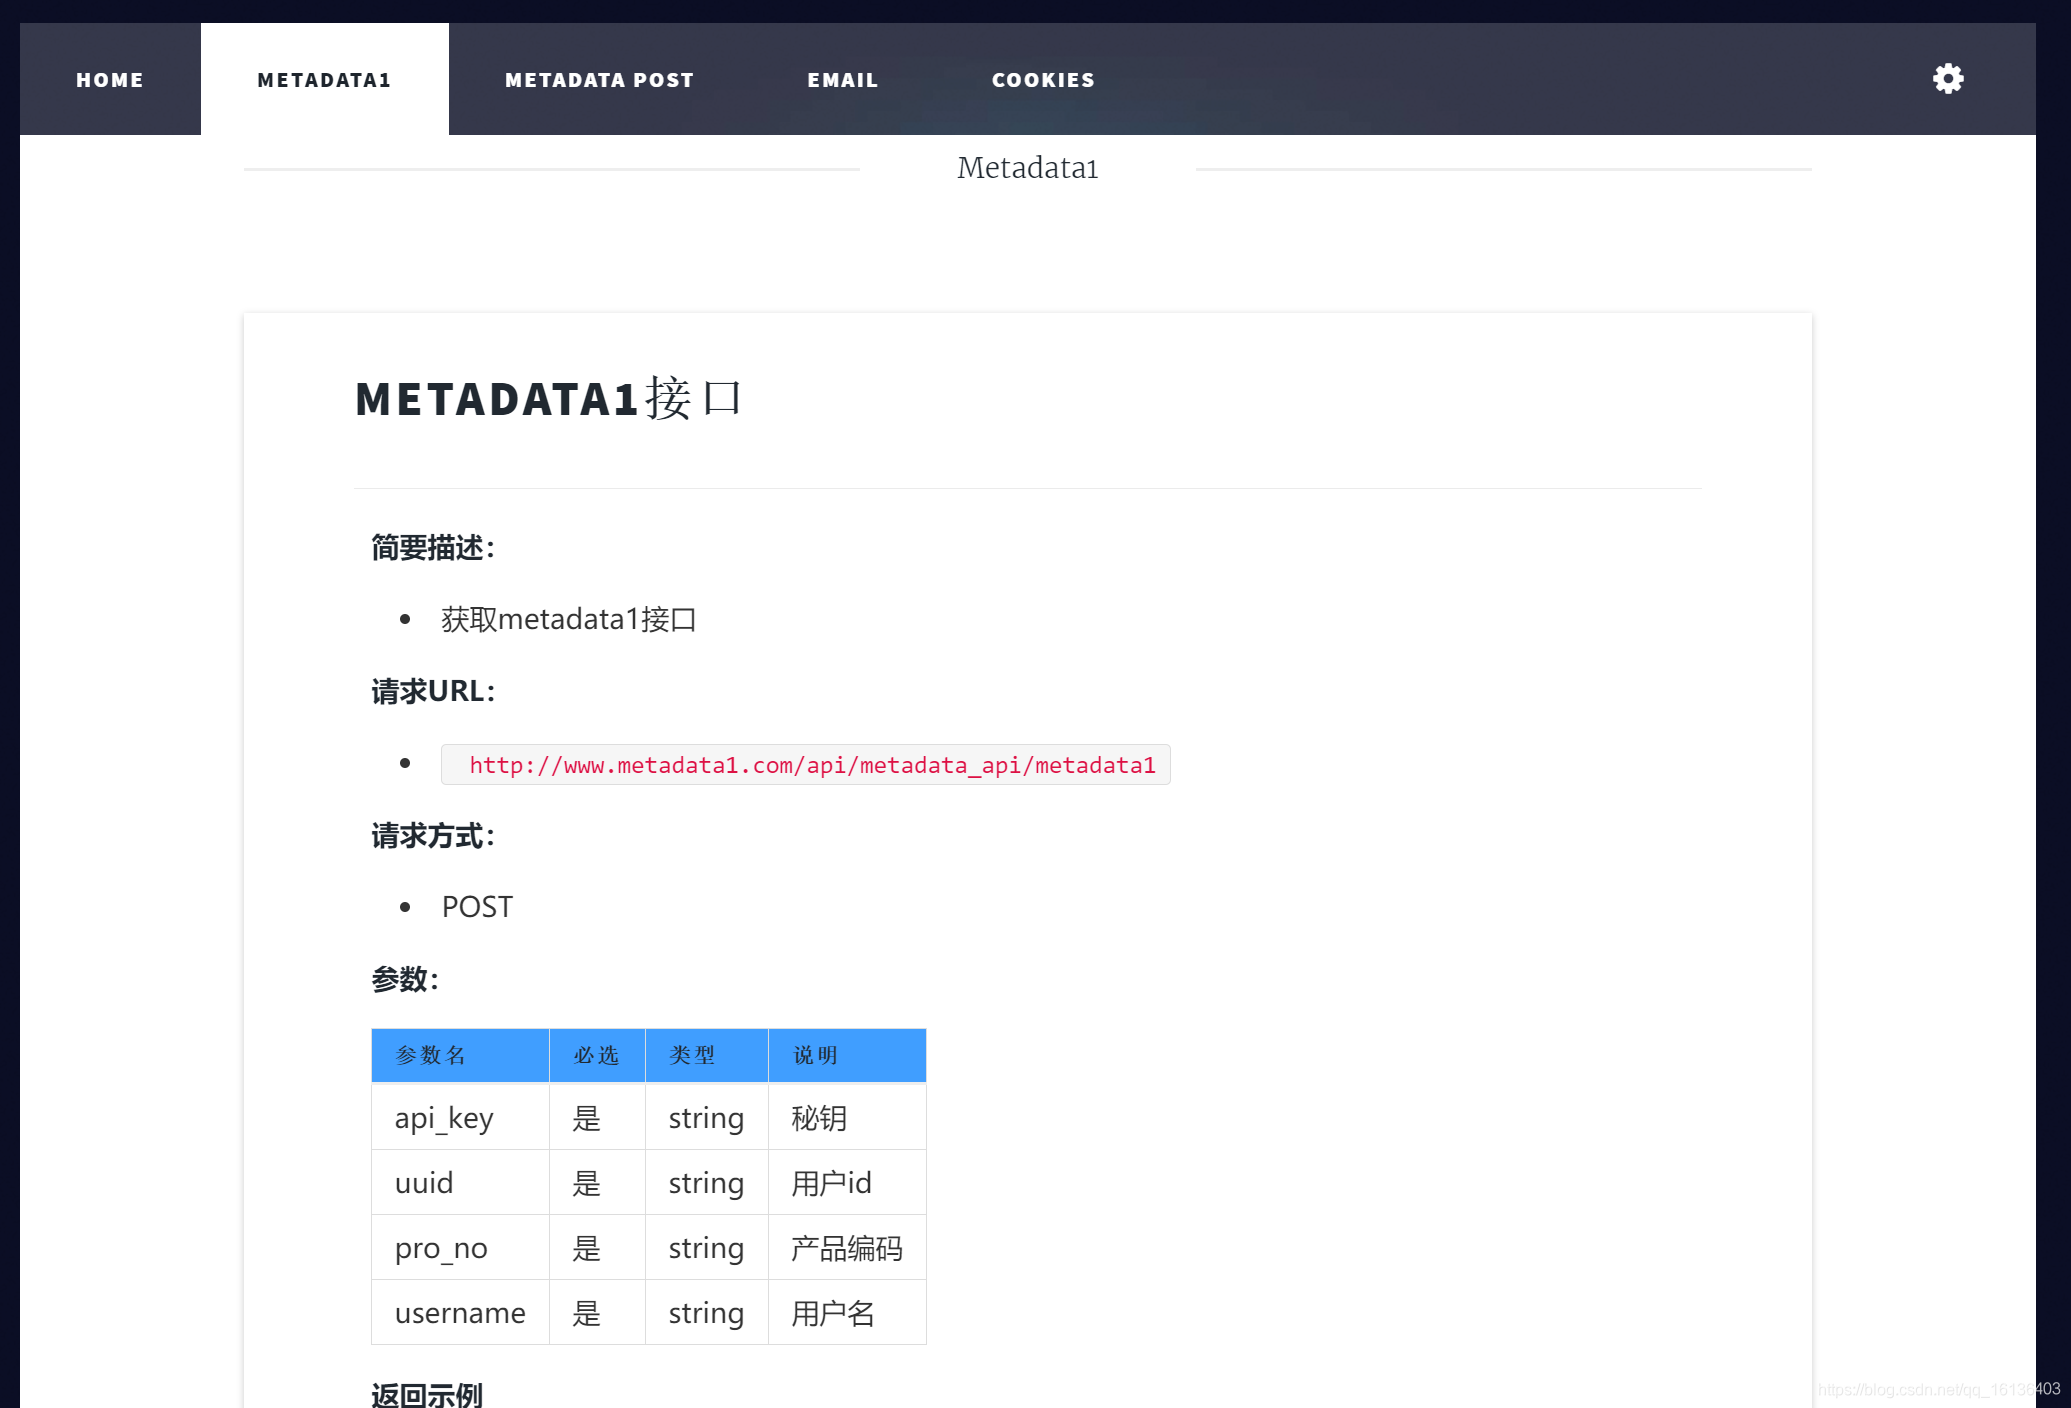Open the COOKIES tab

[1043, 80]
